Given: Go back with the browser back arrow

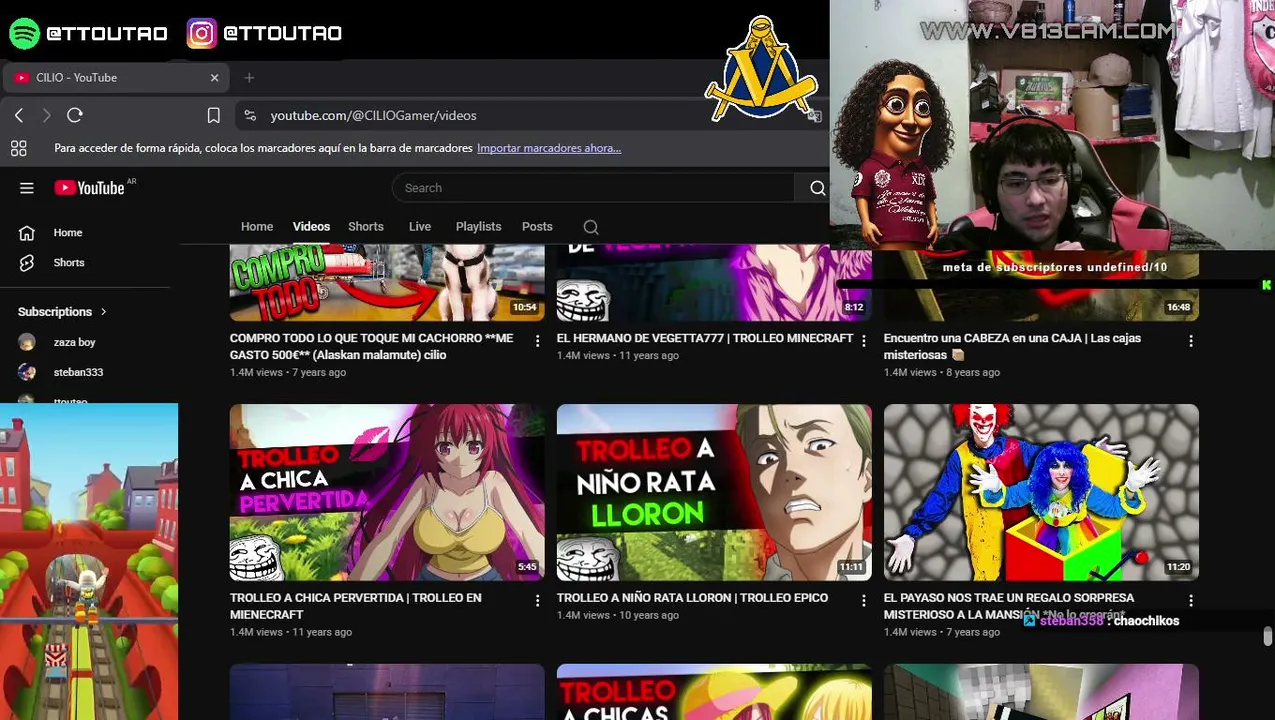Looking at the screenshot, I should pos(19,115).
